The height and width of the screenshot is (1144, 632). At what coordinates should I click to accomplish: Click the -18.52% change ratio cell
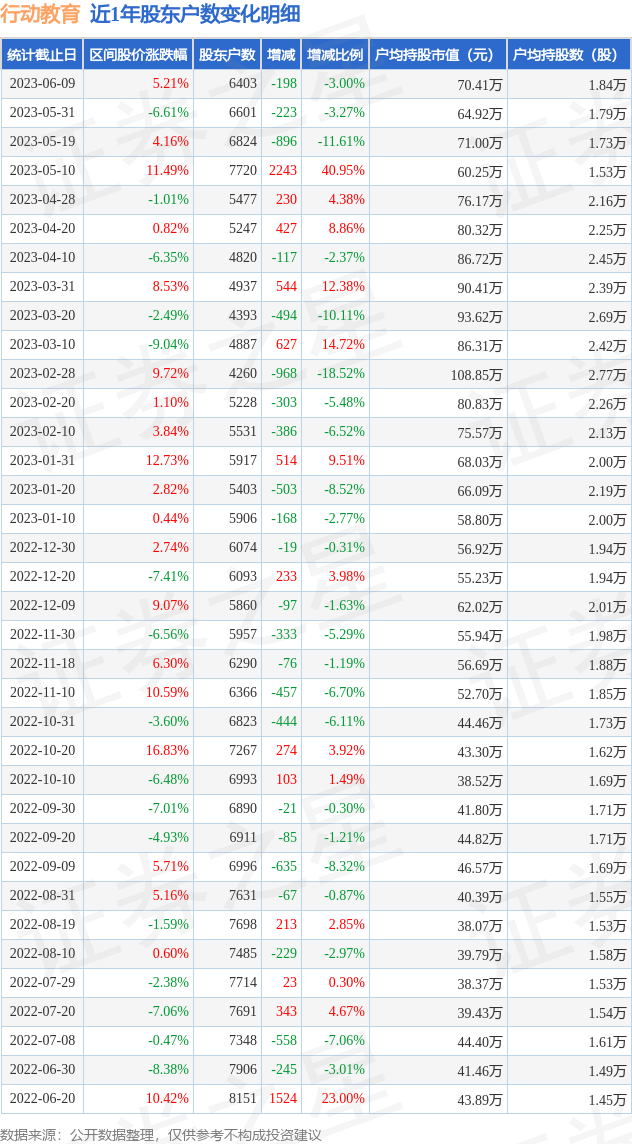[340, 374]
